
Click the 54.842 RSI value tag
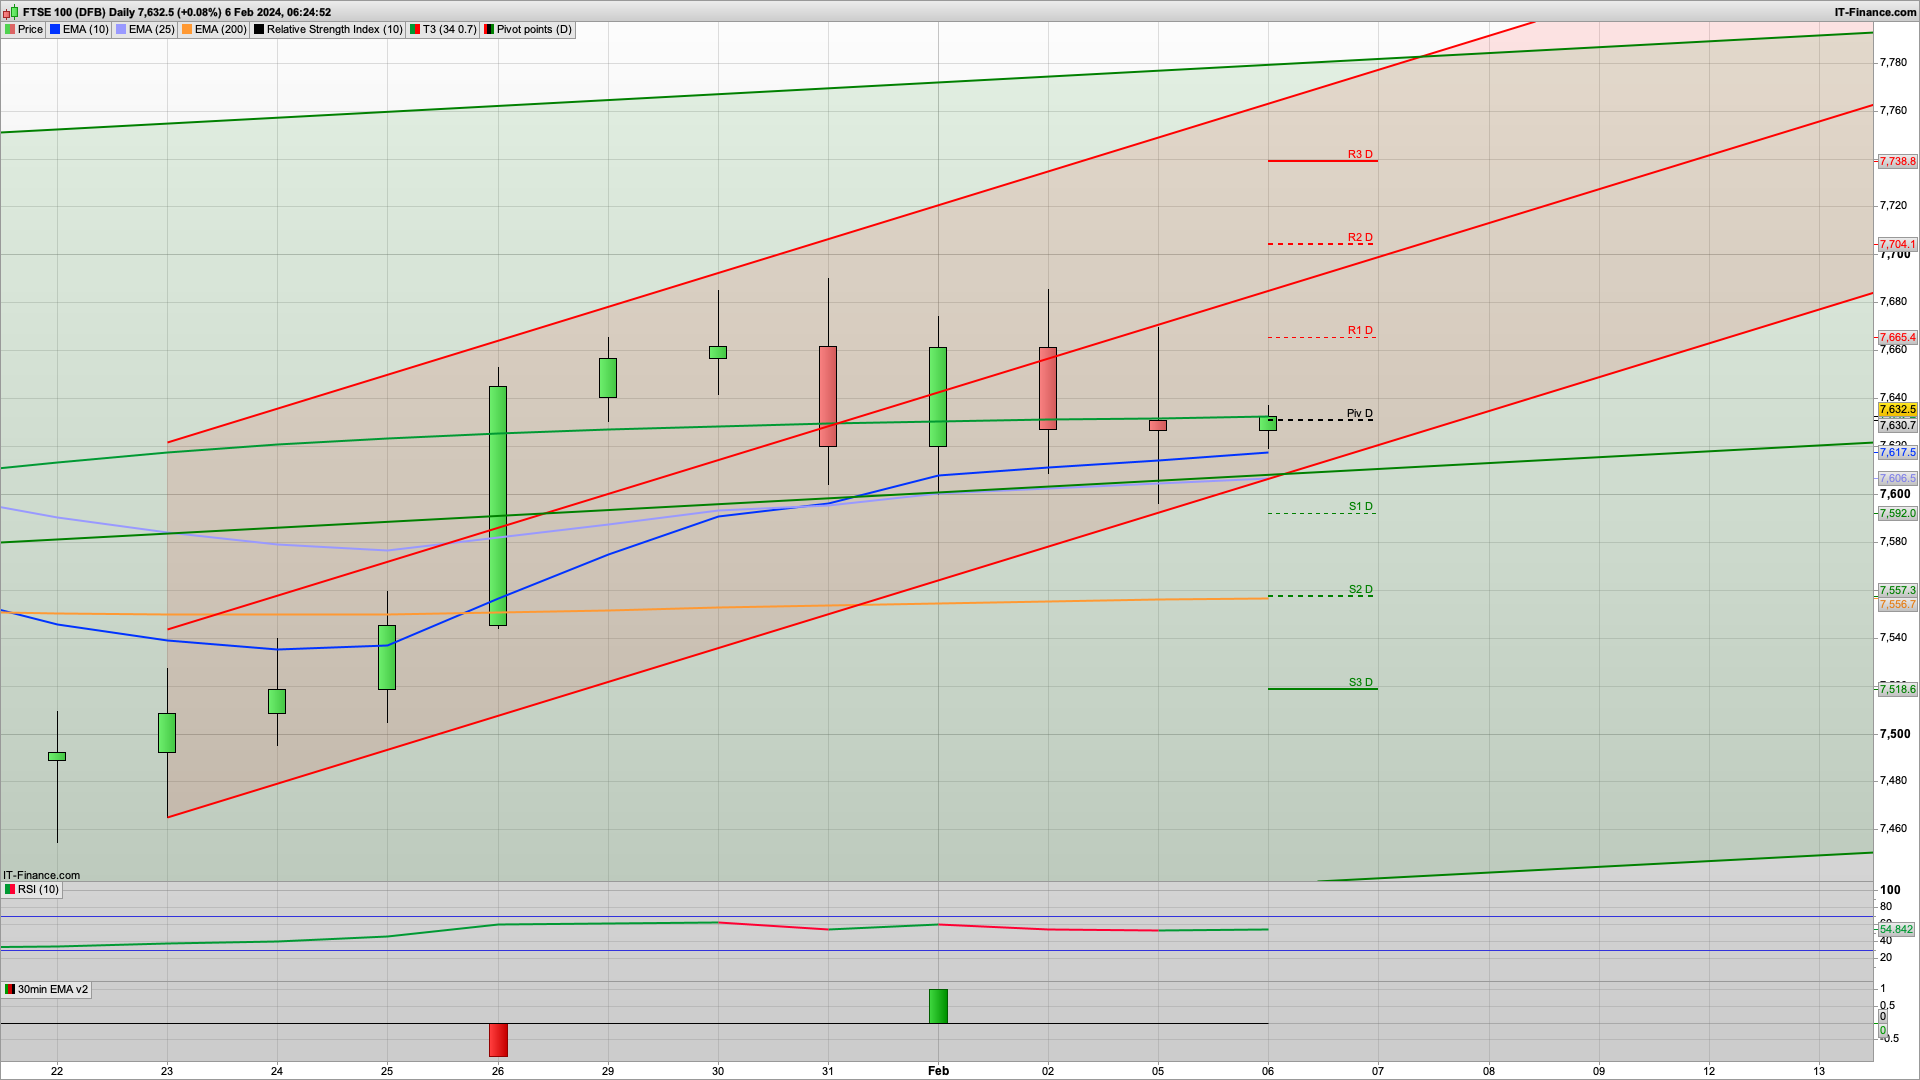[x=1896, y=929]
